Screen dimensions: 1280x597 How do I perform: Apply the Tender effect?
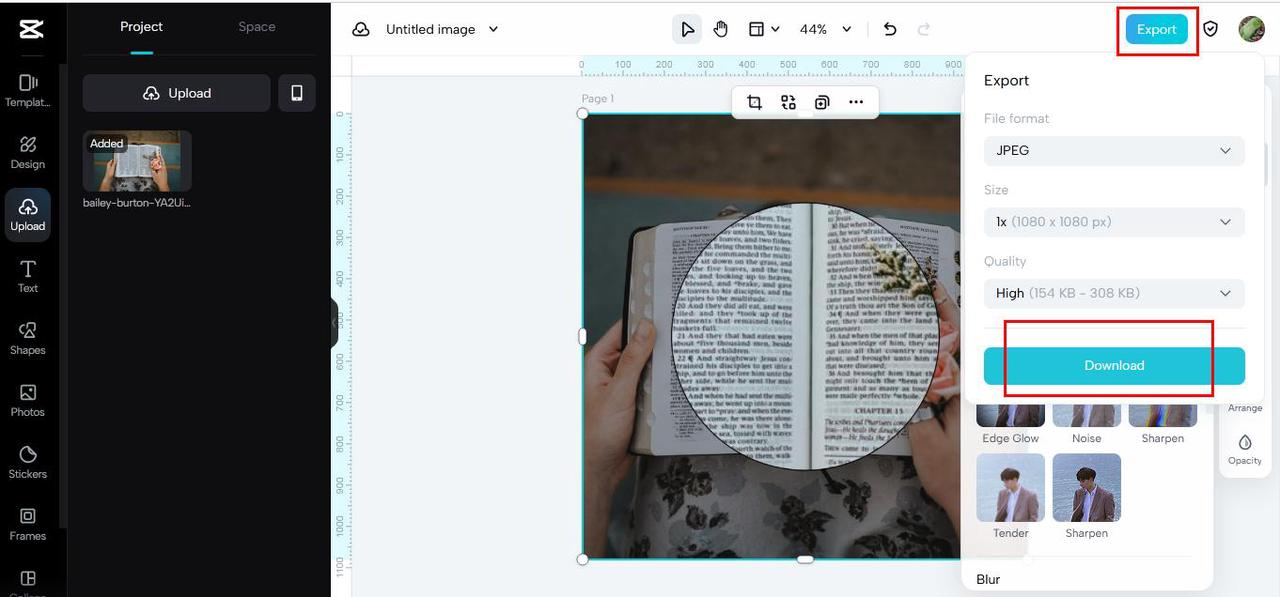click(x=1010, y=496)
